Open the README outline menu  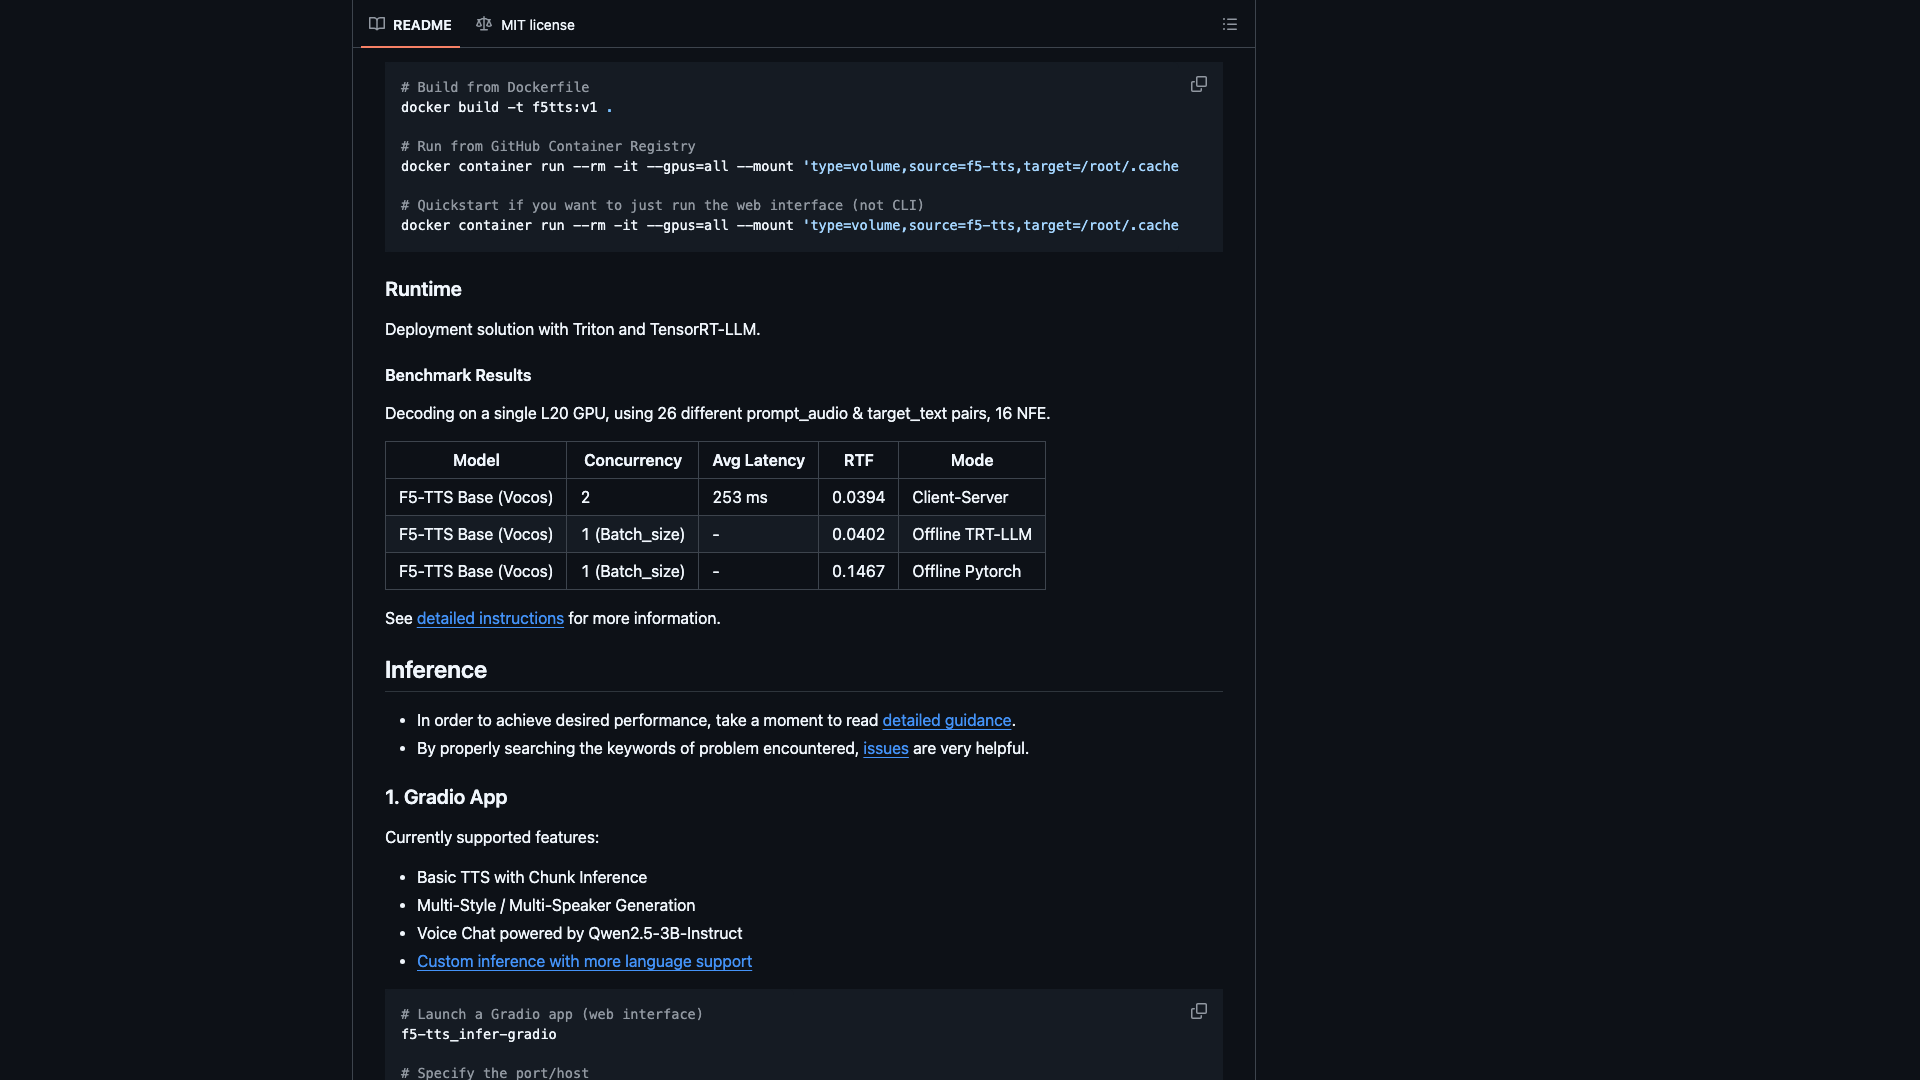(1230, 24)
